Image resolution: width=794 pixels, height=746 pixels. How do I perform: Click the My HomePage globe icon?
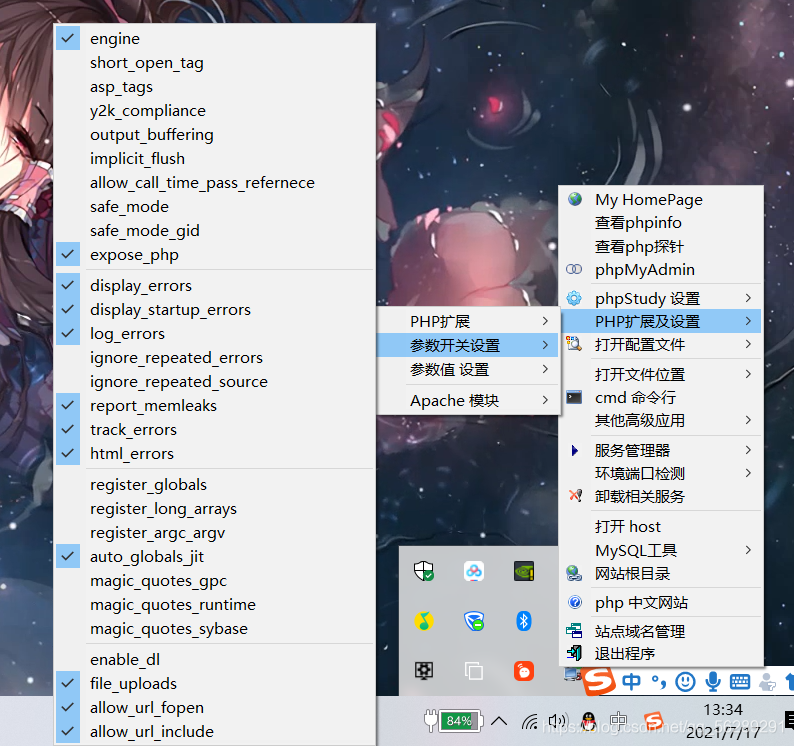click(574, 199)
